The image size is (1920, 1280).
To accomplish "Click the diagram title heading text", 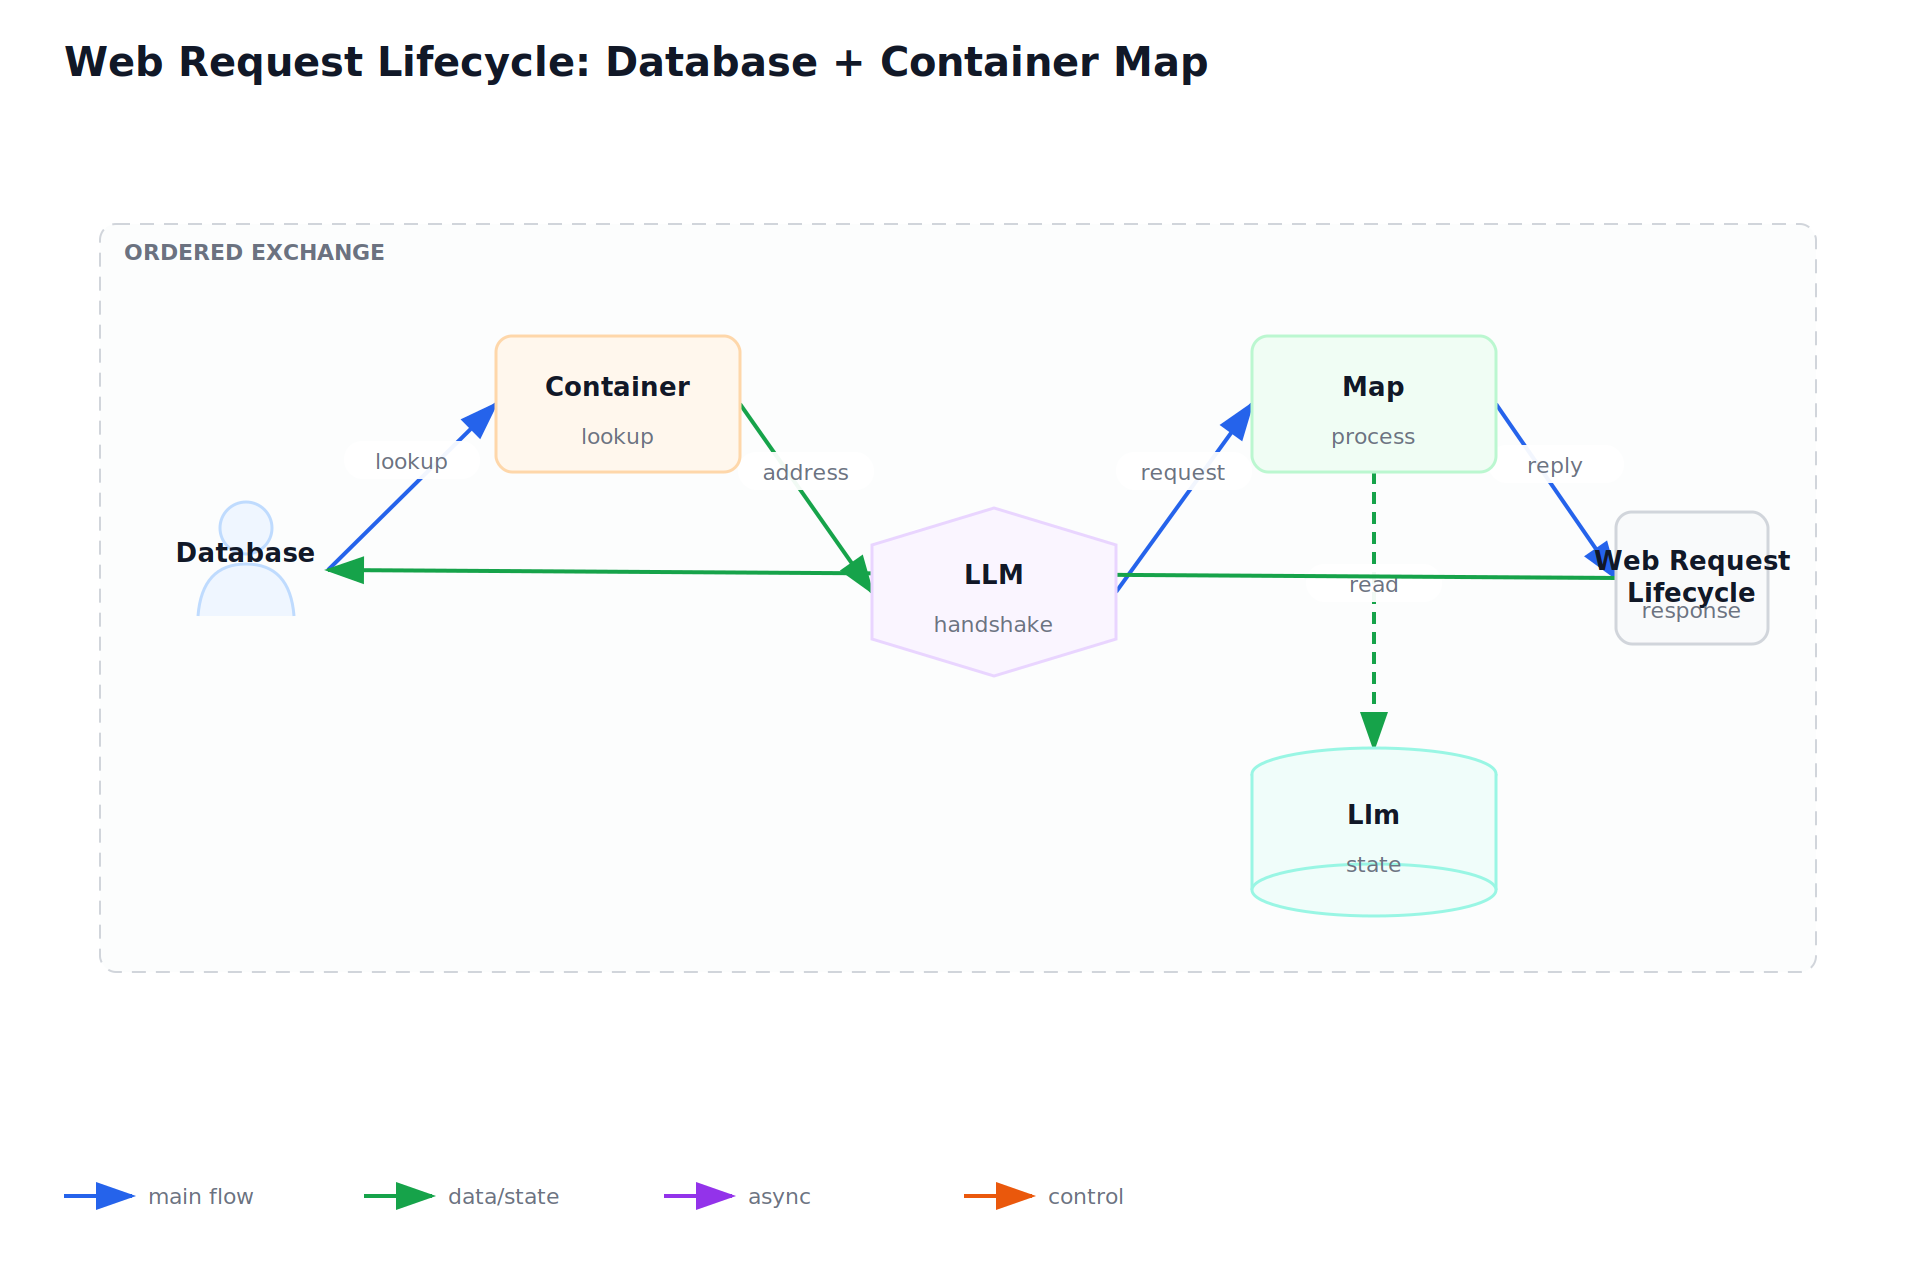I will click(636, 62).
